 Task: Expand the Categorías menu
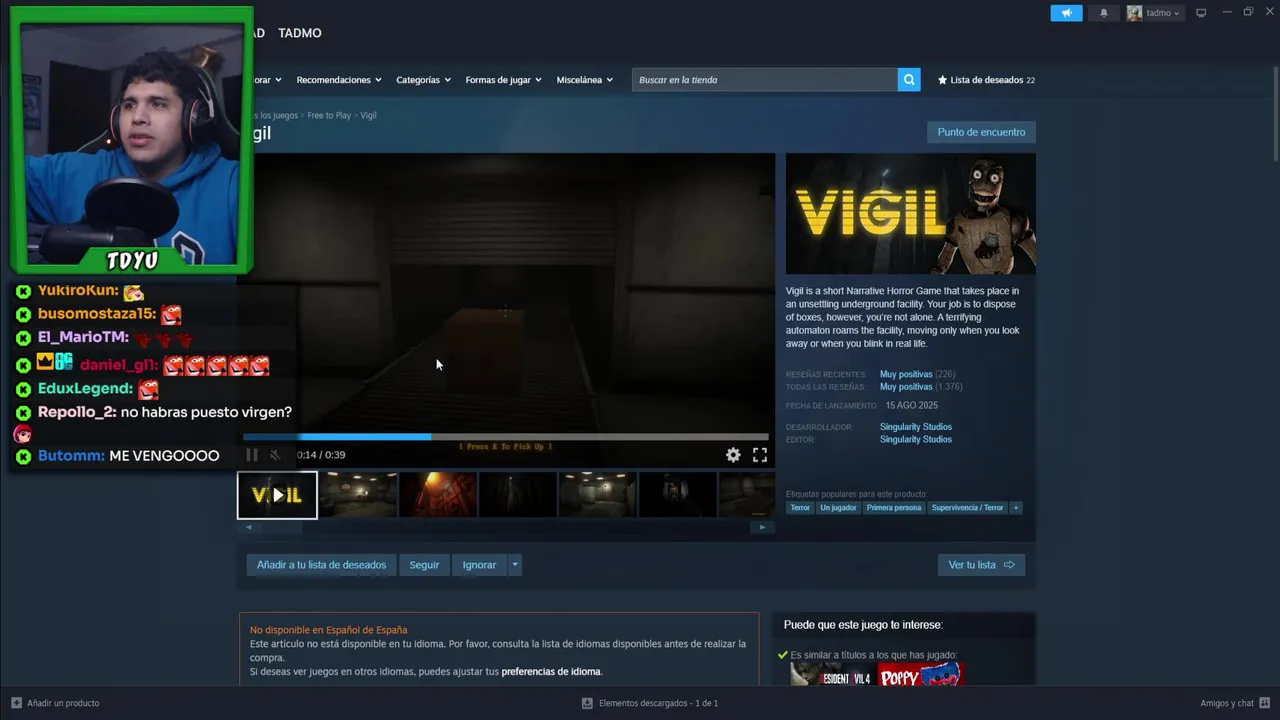point(423,80)
